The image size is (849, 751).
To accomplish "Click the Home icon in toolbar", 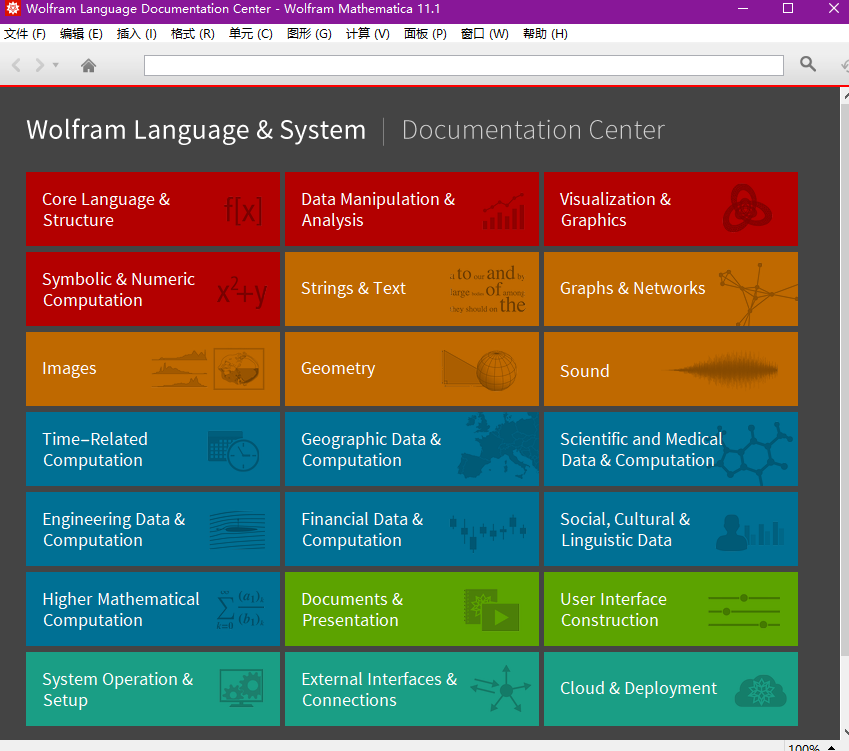I will click(88, 66).
